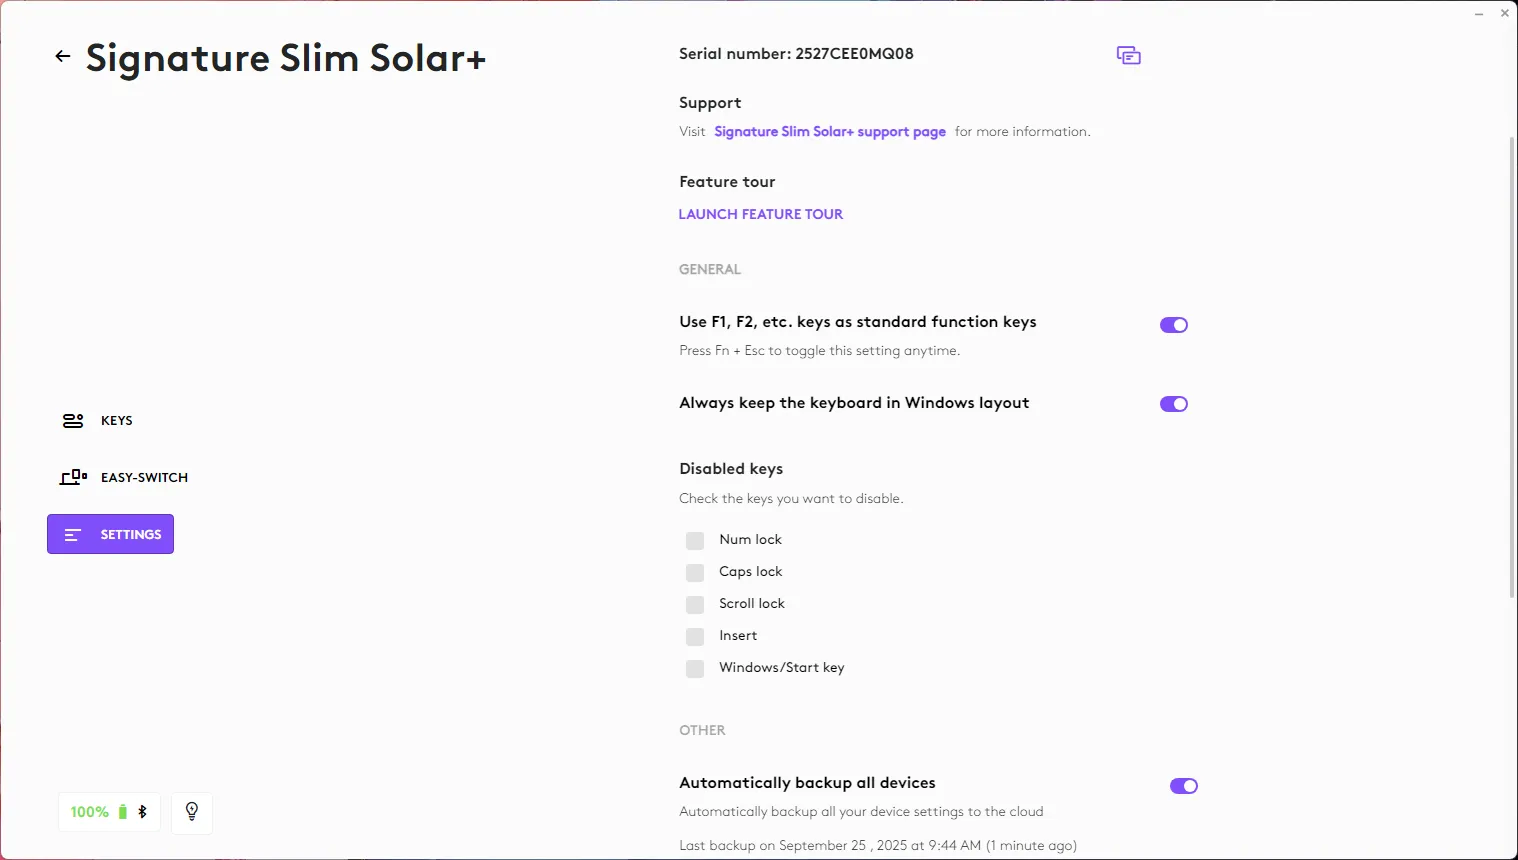Image resolution: width=1518 pixels, height=860 pixels.
Task: Click the Disabled keys heading
Action: 731,469
